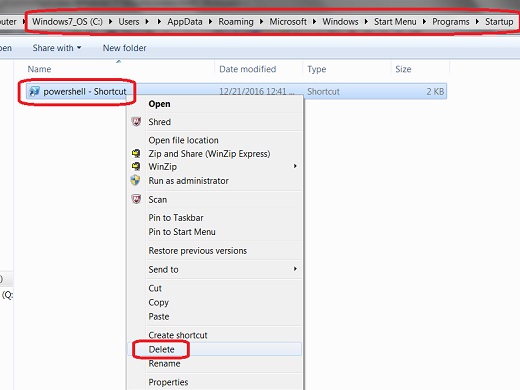Open the Share with dropdown
This screenshot has height=390, width=520.
click(57, 48)
